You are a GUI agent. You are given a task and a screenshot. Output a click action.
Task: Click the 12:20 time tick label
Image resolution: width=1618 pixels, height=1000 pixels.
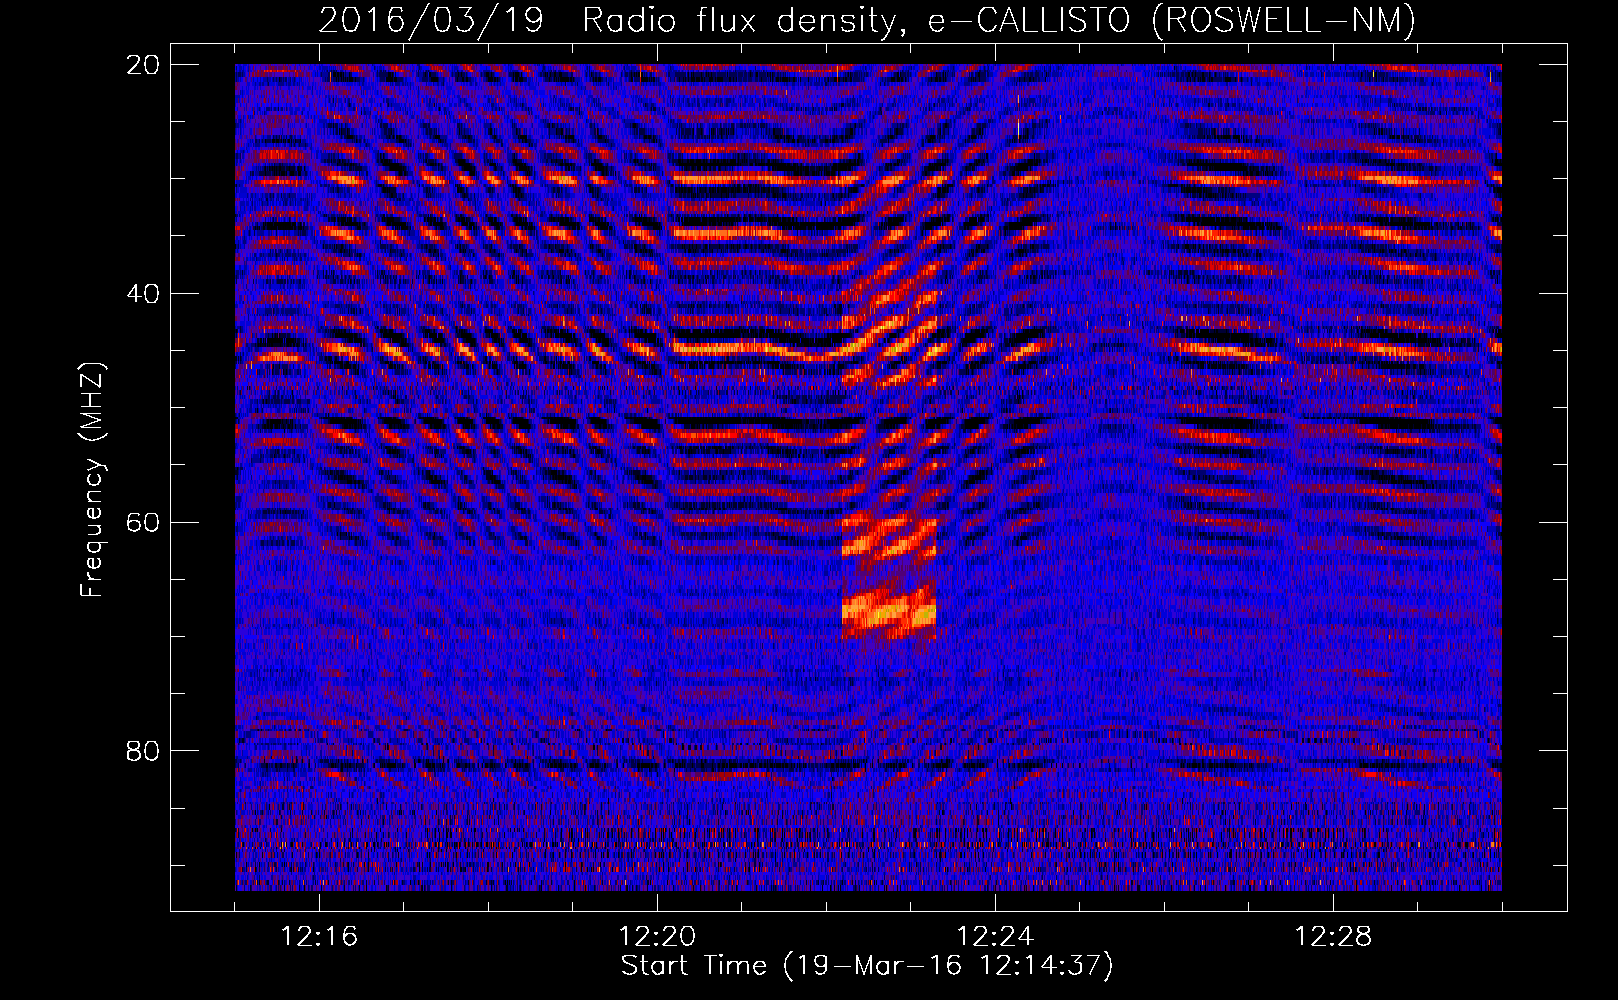coord(657,937)
